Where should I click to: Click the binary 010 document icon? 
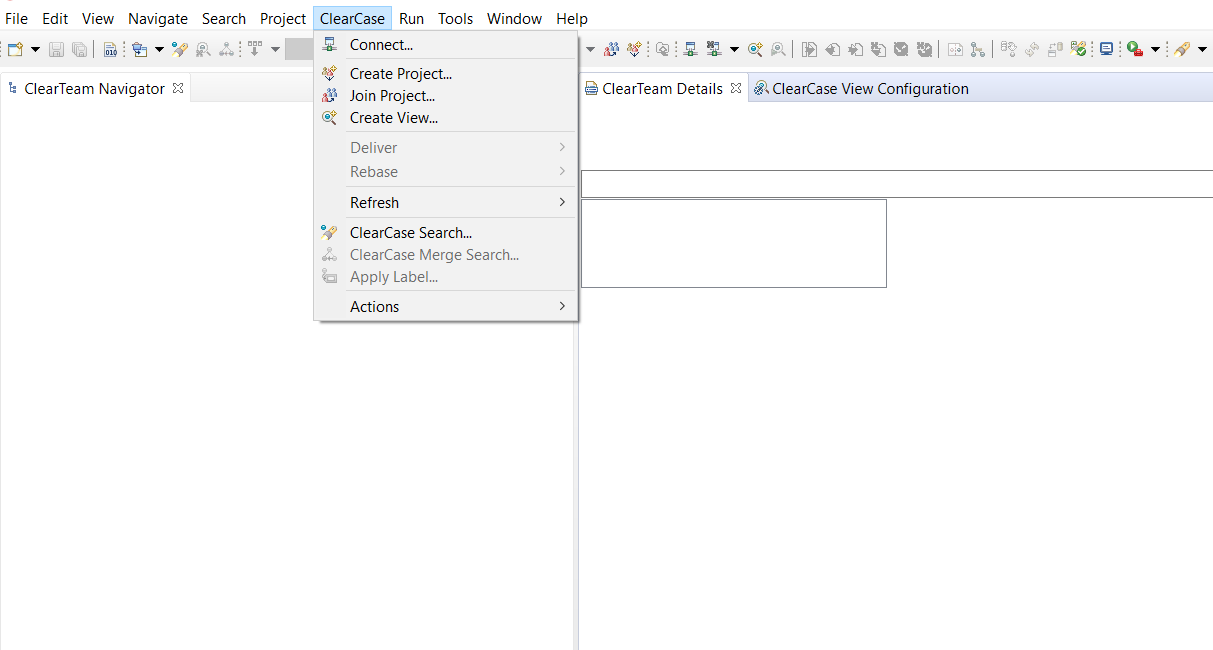110,49
